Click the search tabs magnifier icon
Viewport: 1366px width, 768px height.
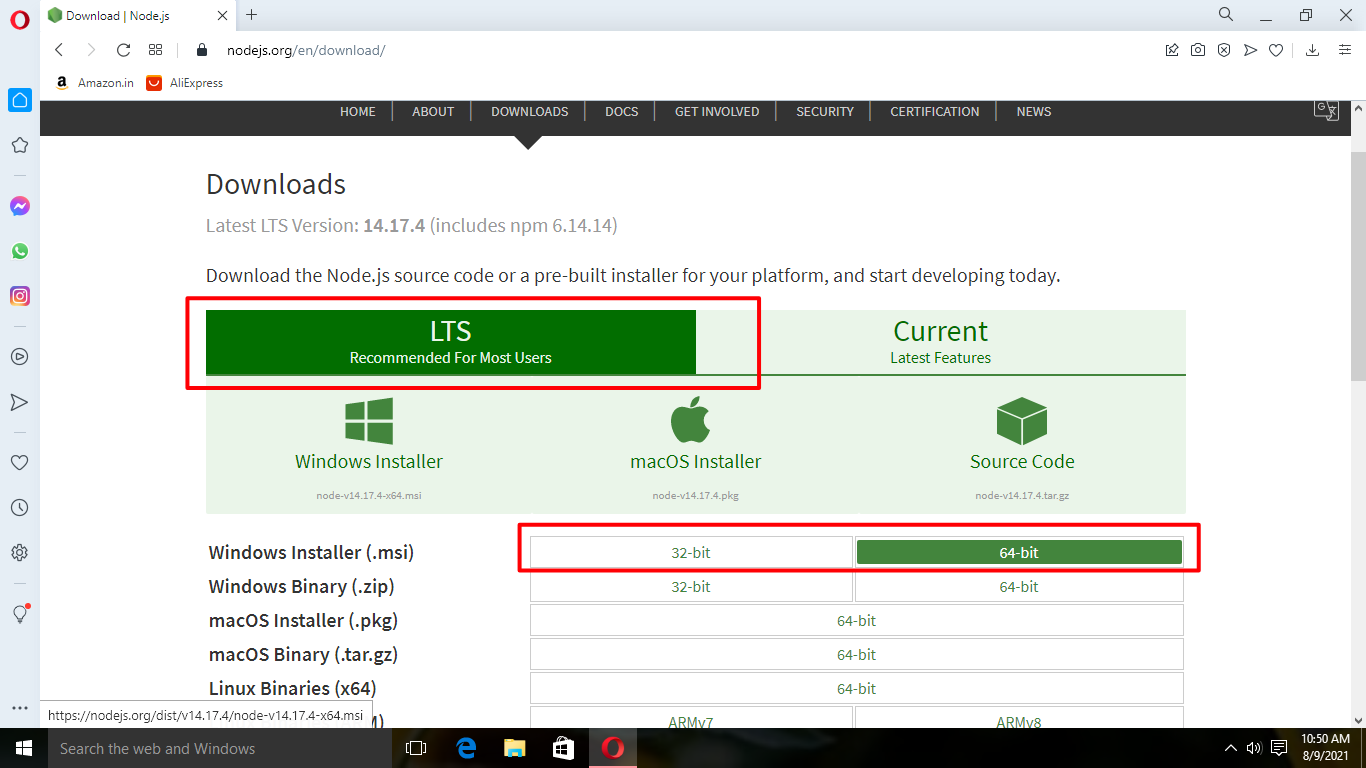[x=1226, y=14]
